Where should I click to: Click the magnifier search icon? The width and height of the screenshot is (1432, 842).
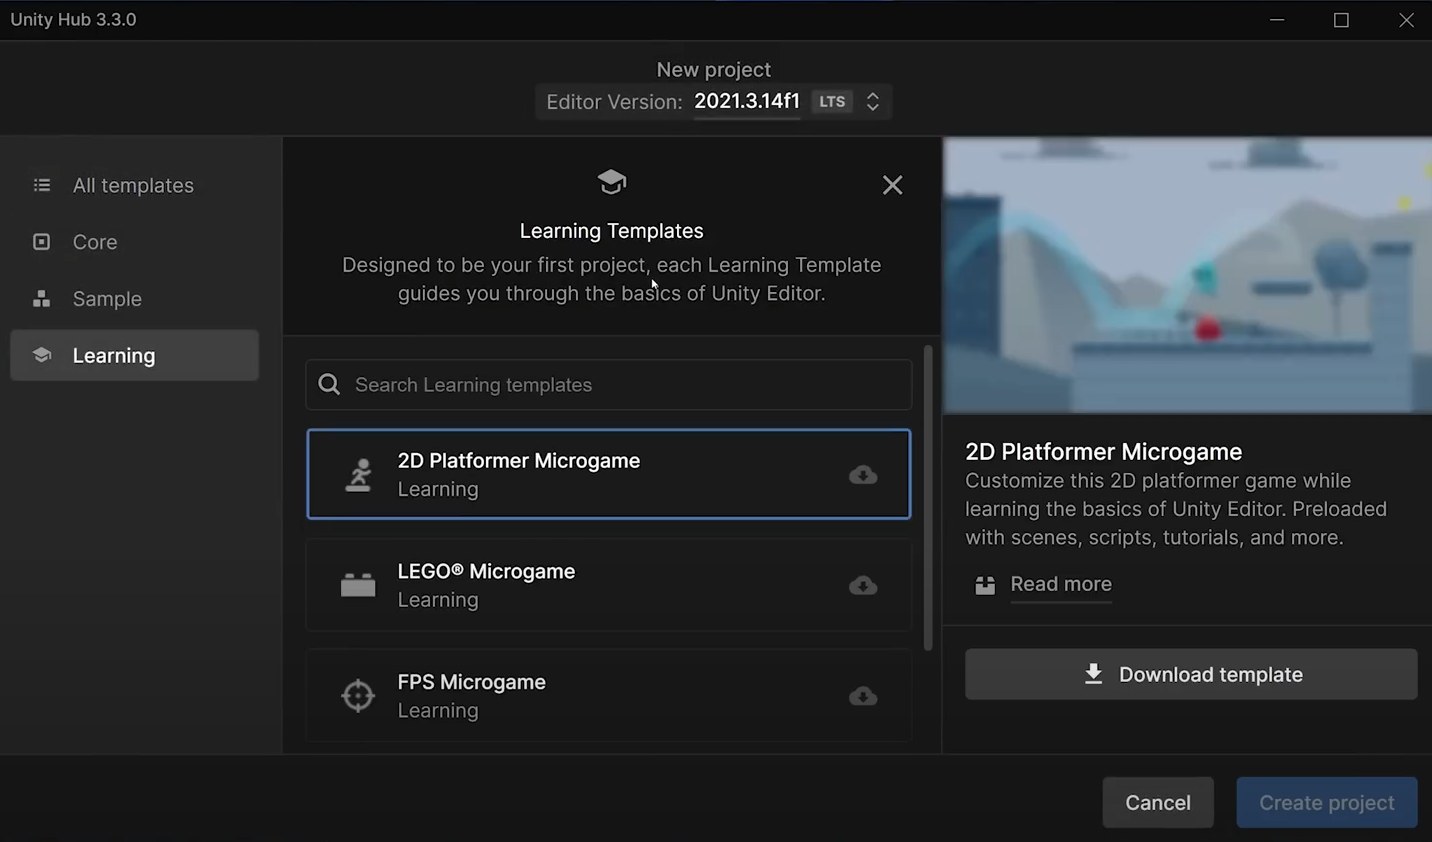[x=329, y=384]
